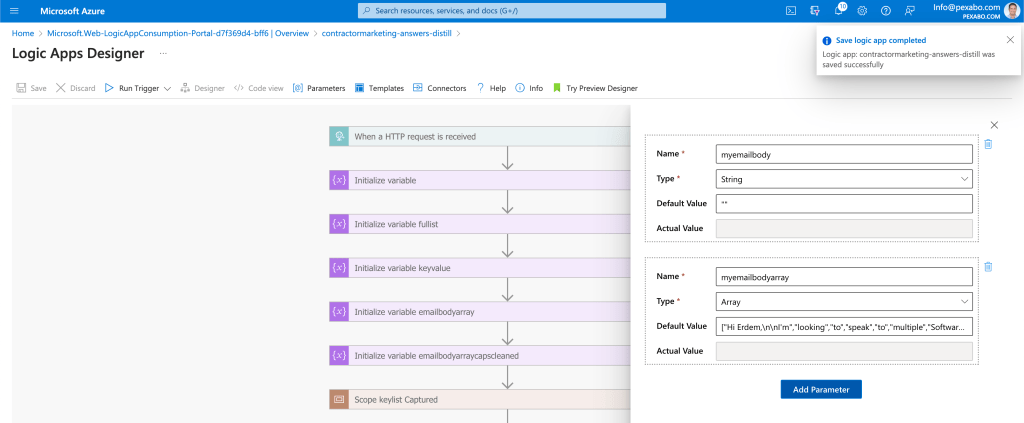Click Help in the designer toolbar

pyautogui.click(x=490, y=88)
